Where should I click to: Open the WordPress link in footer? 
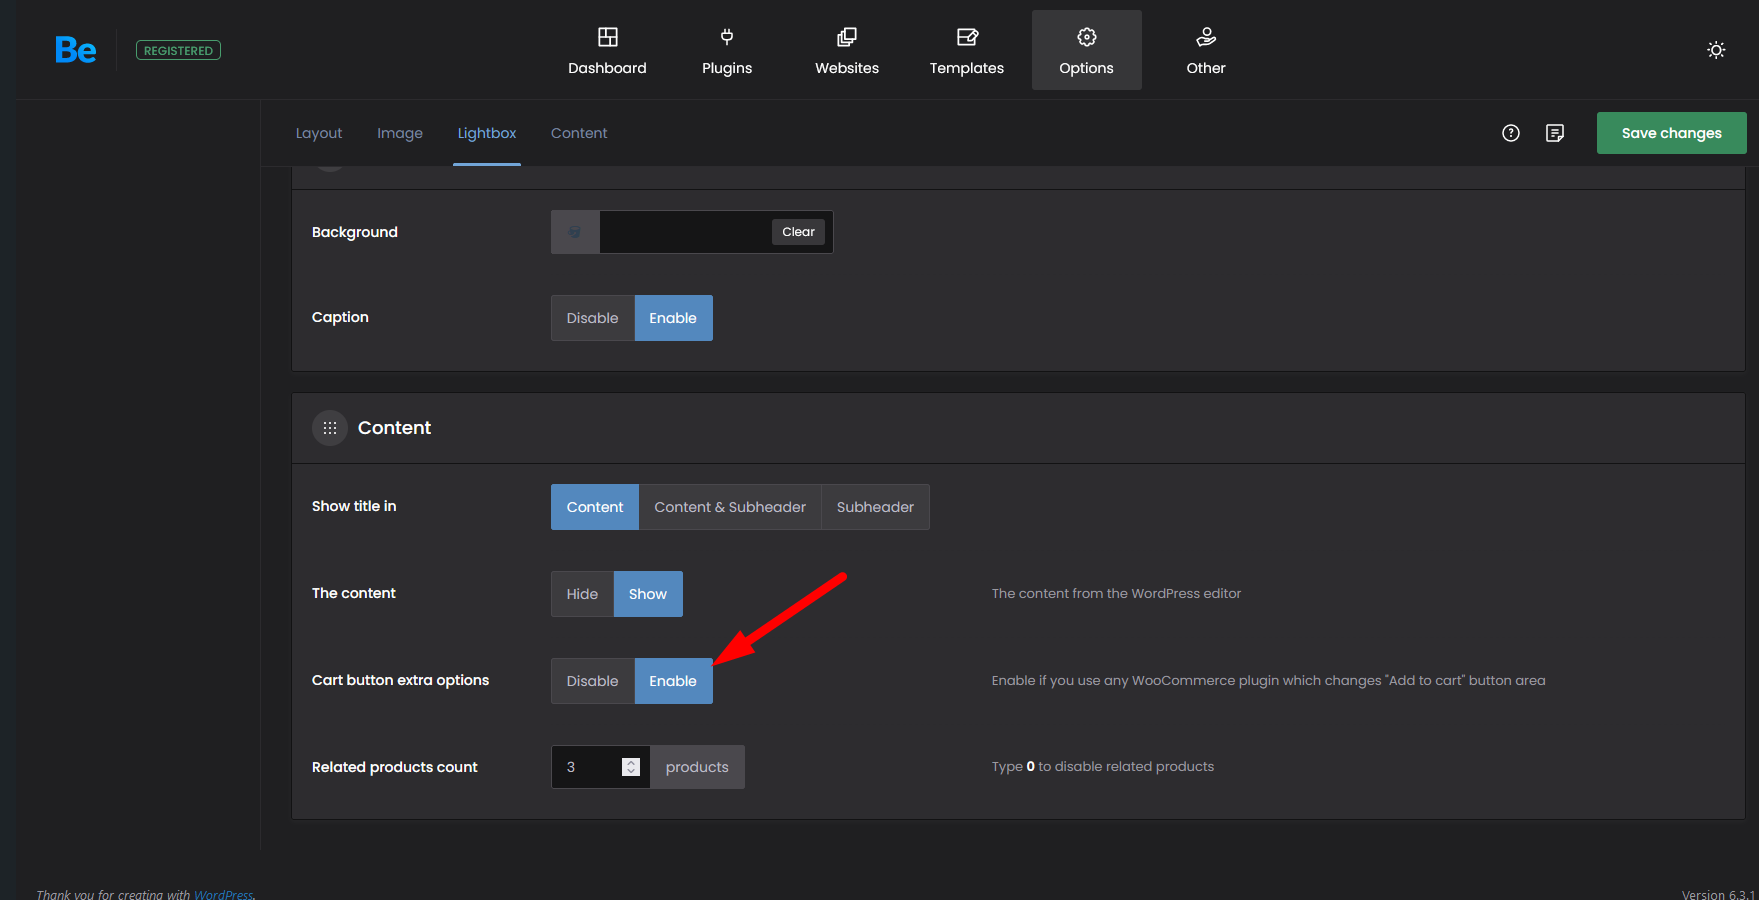point(223,894)
